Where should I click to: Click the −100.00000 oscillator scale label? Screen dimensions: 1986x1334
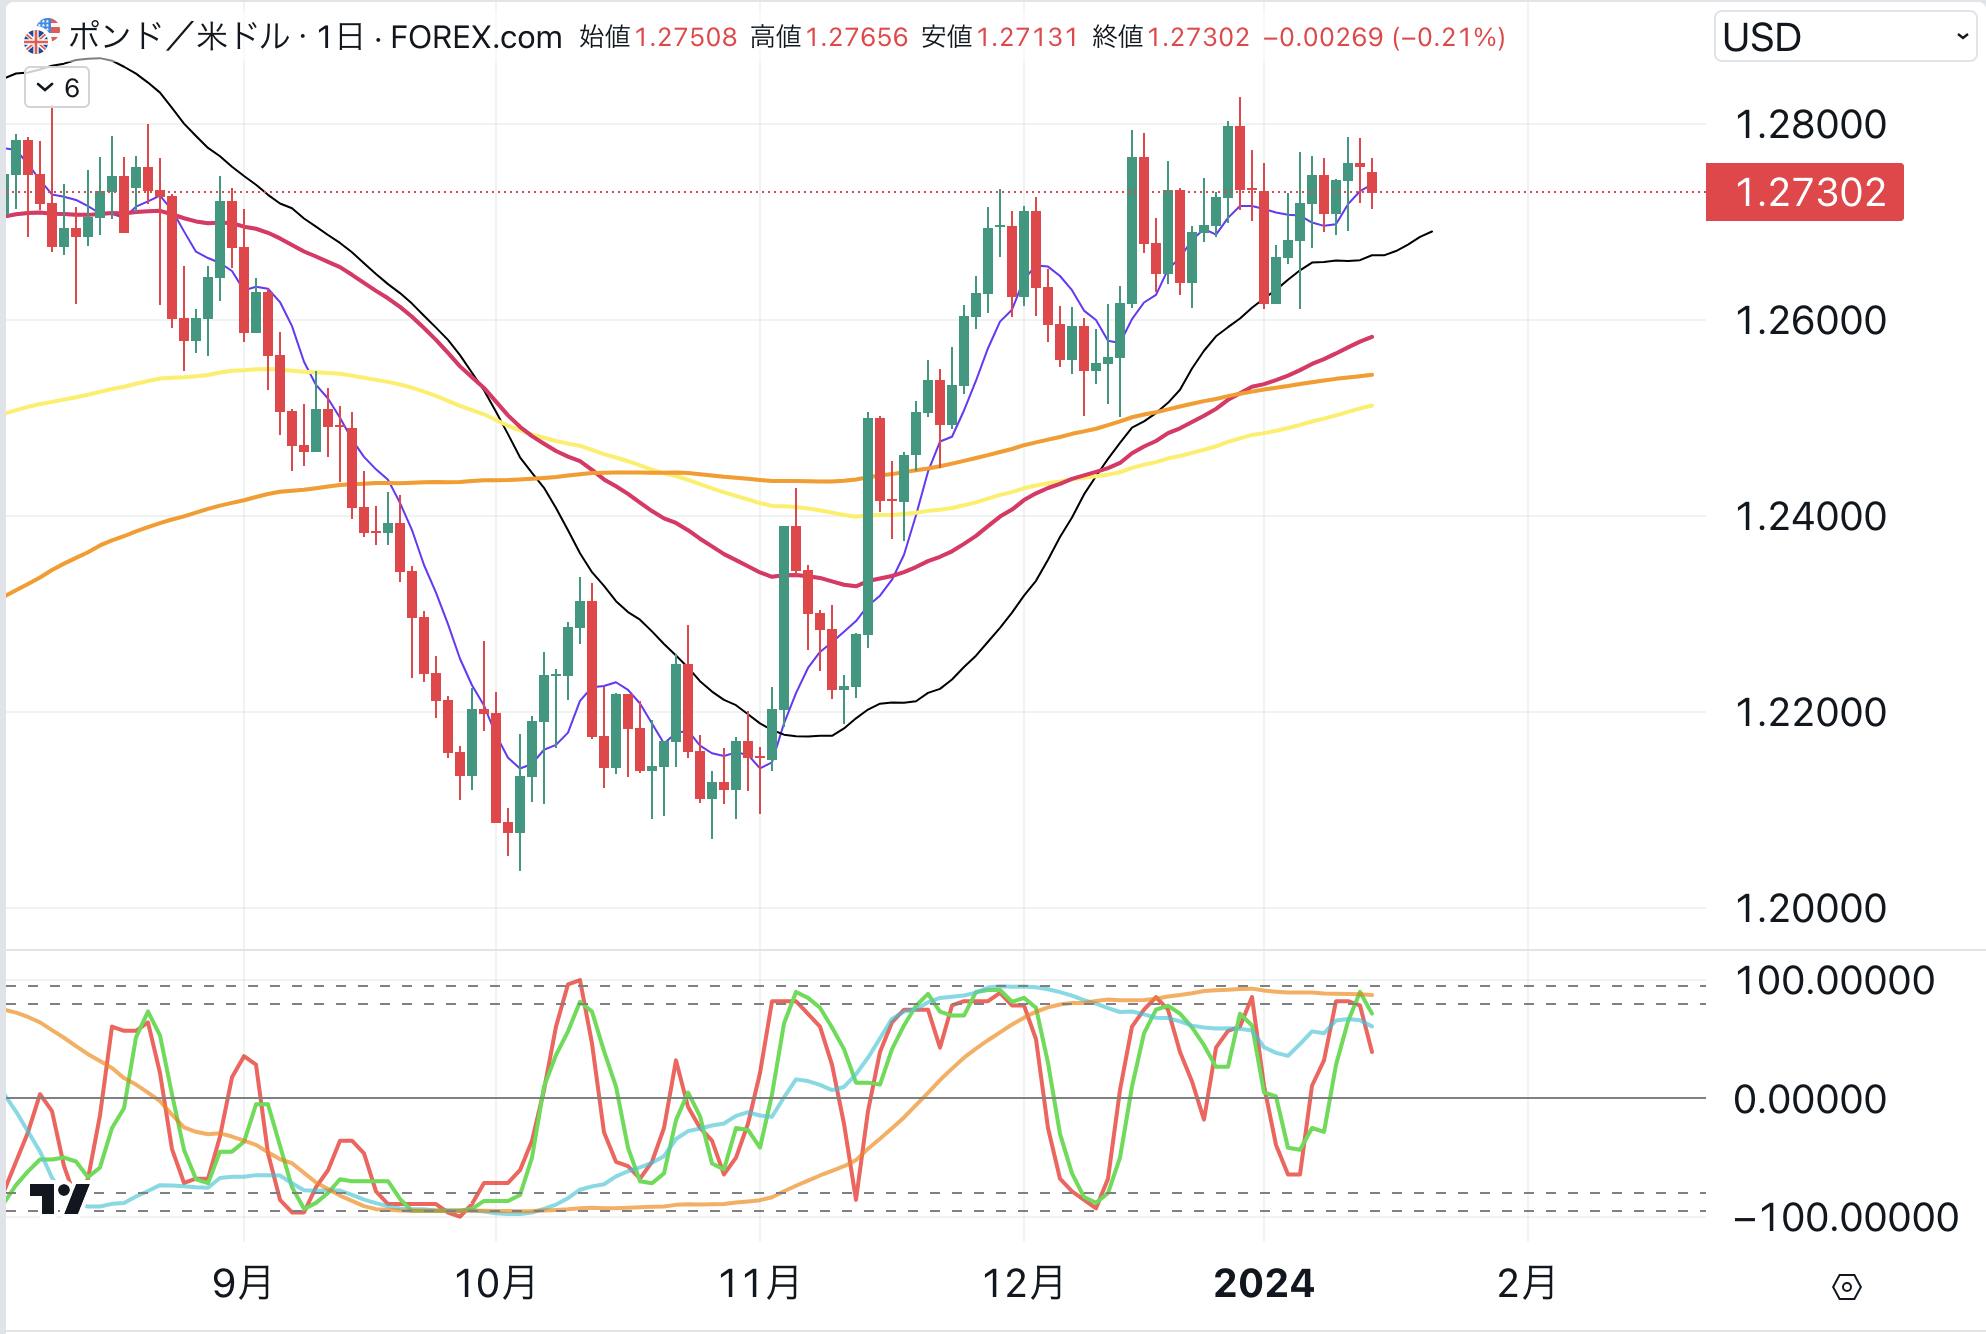(1846, 1217)
